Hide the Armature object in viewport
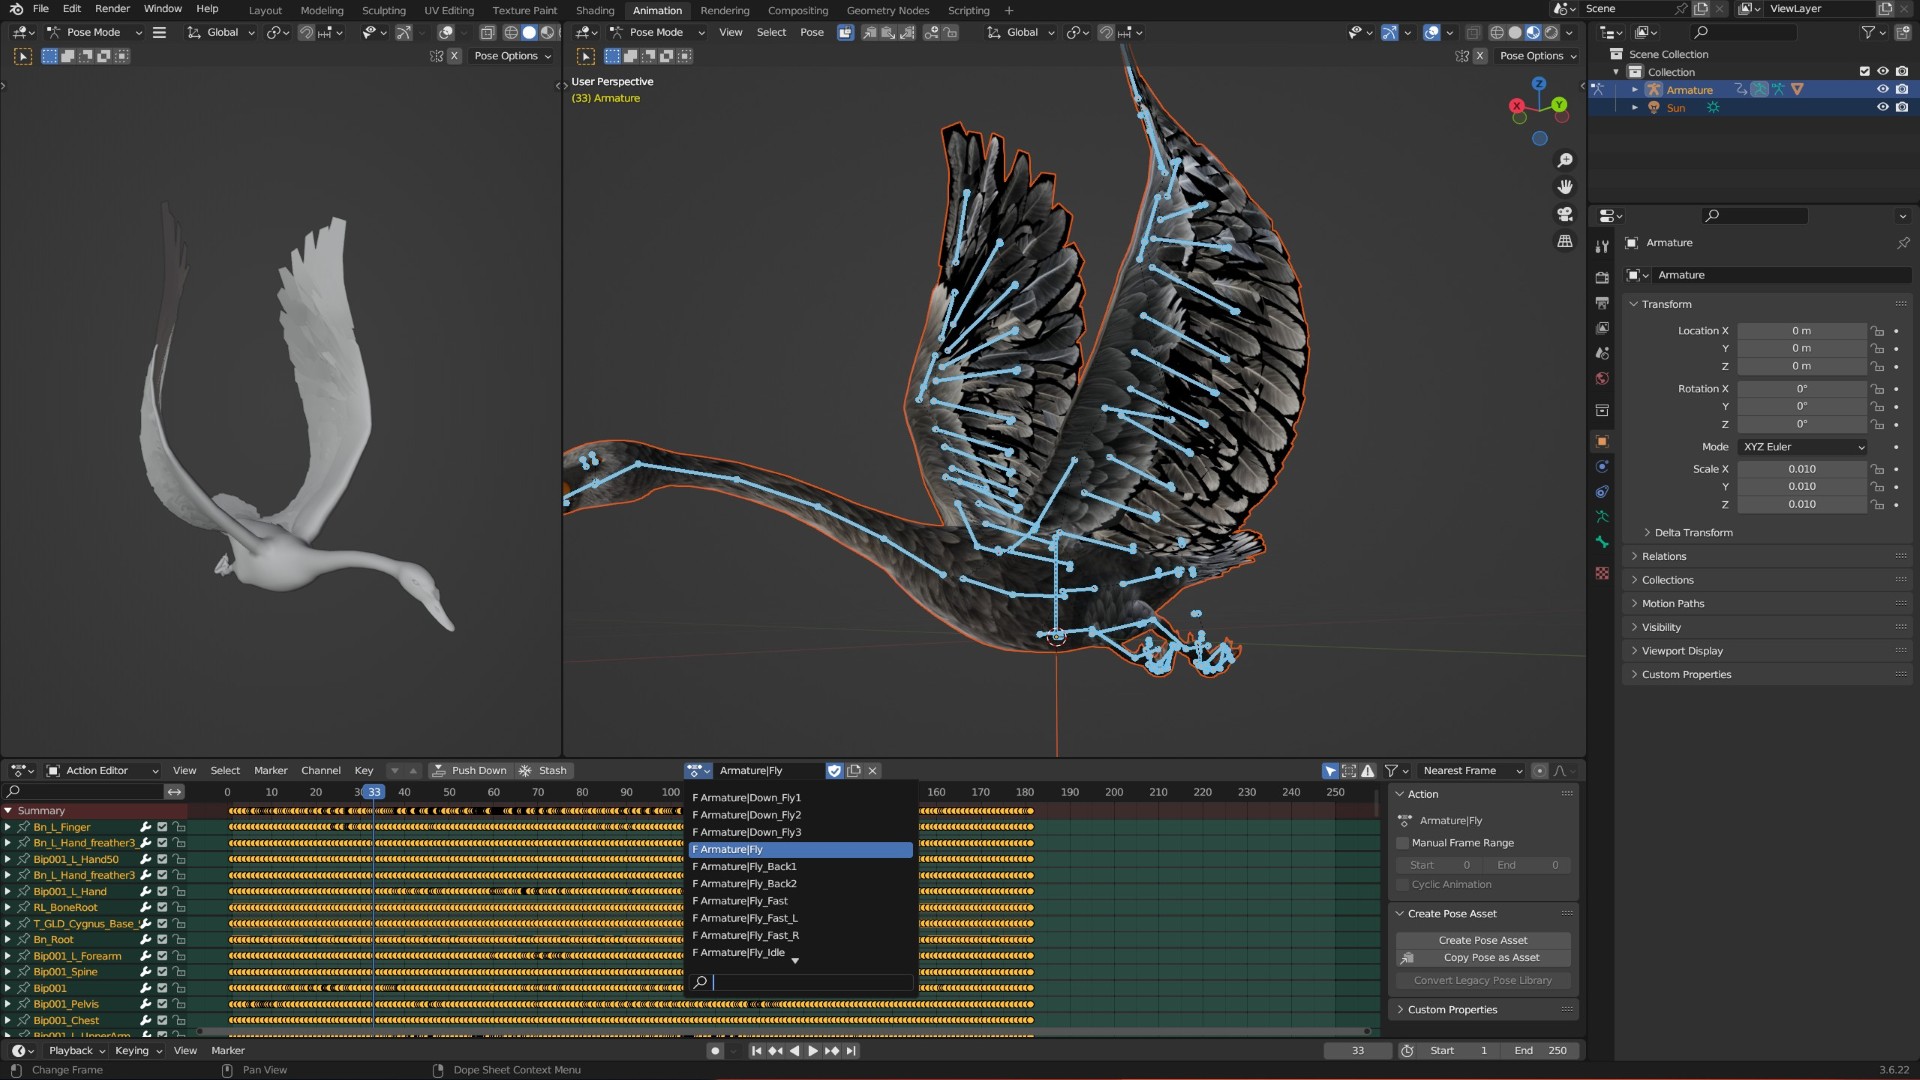This screenshot has height=1080, width=1920. click(x=1882, y=90)
